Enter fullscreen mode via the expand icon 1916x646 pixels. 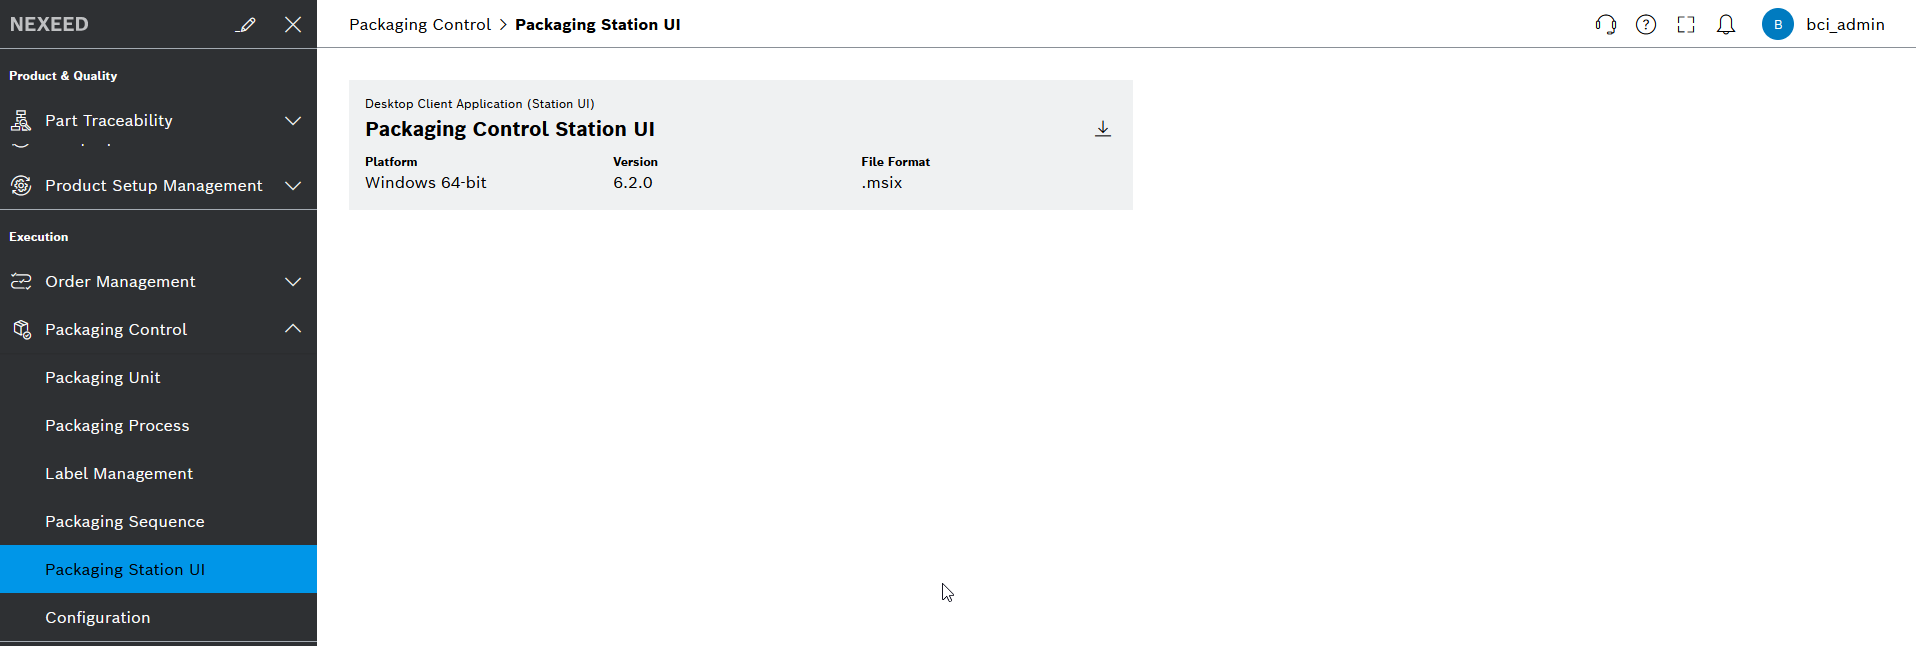coord(1686,24)
